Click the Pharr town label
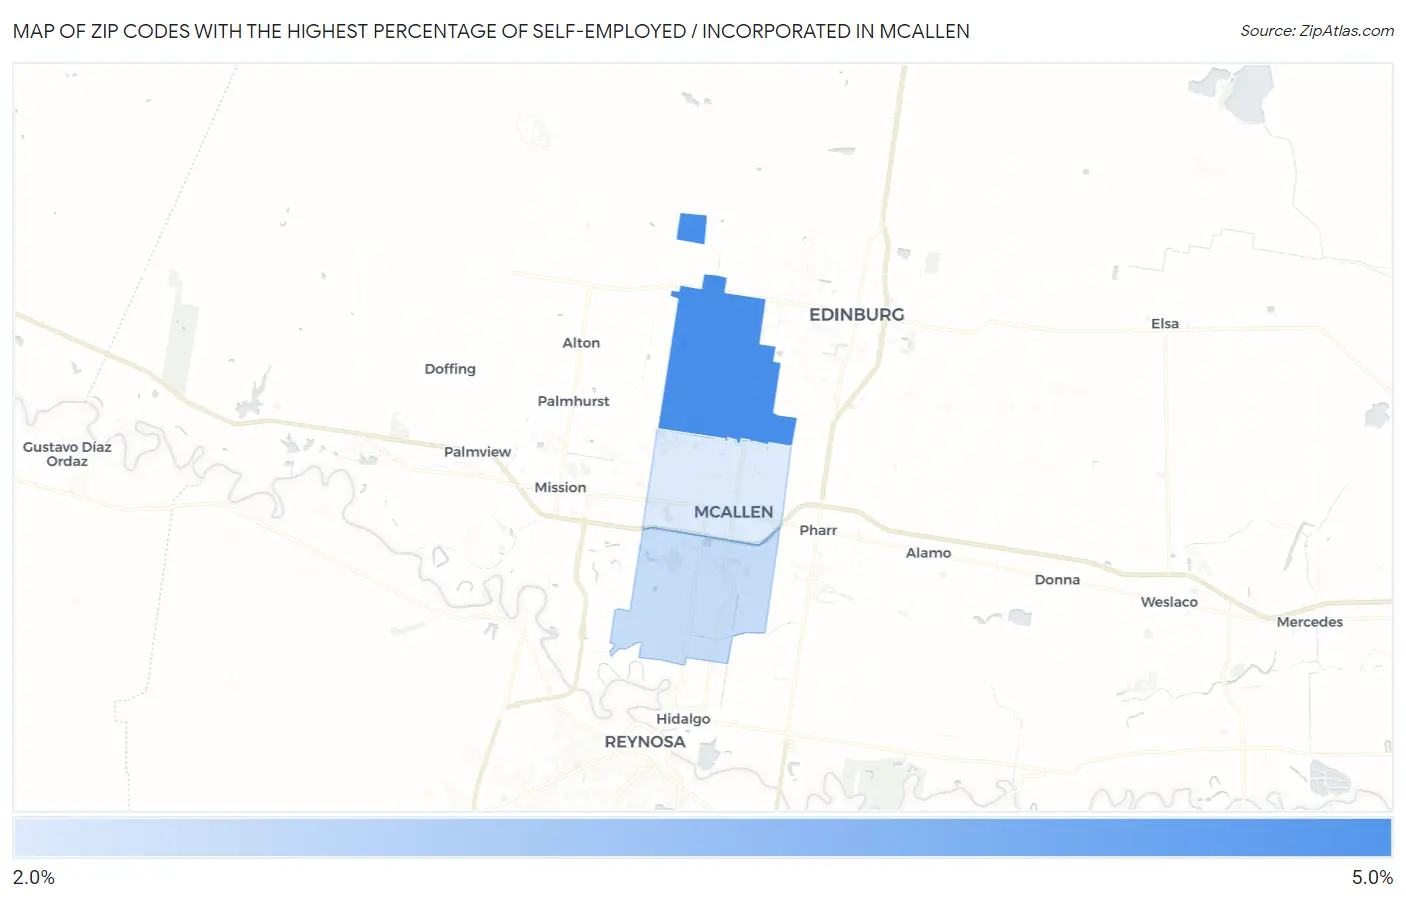Image resolution: width=1406 pixels, height=899 pixels. coord(818,530)
